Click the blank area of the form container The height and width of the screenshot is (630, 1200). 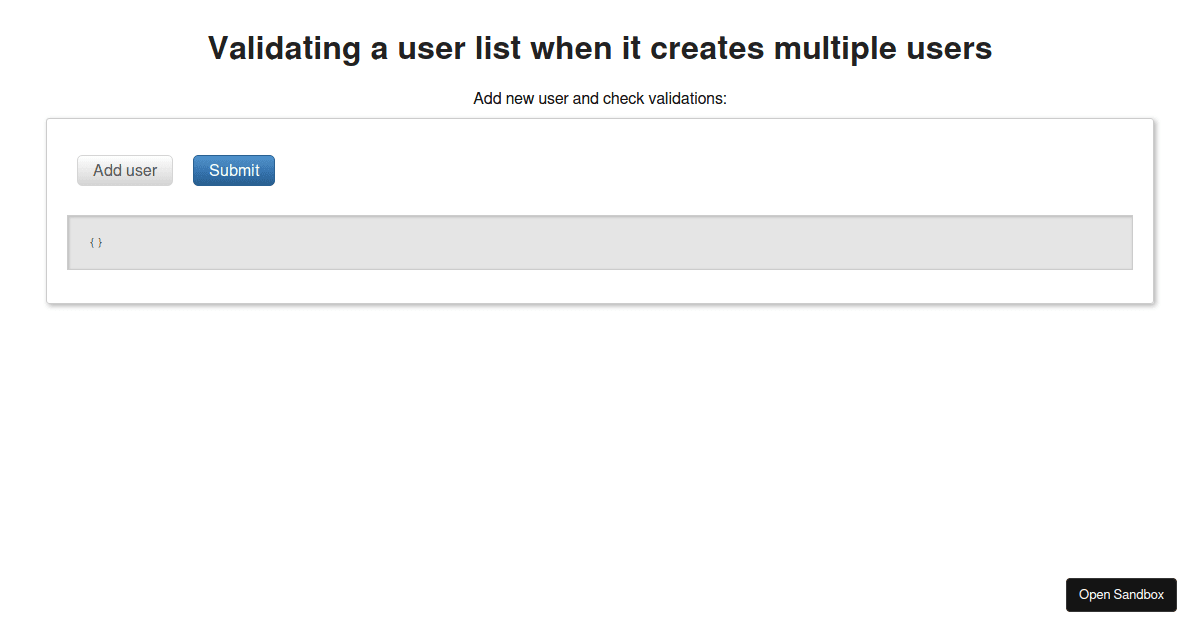(x=700, y=170)
